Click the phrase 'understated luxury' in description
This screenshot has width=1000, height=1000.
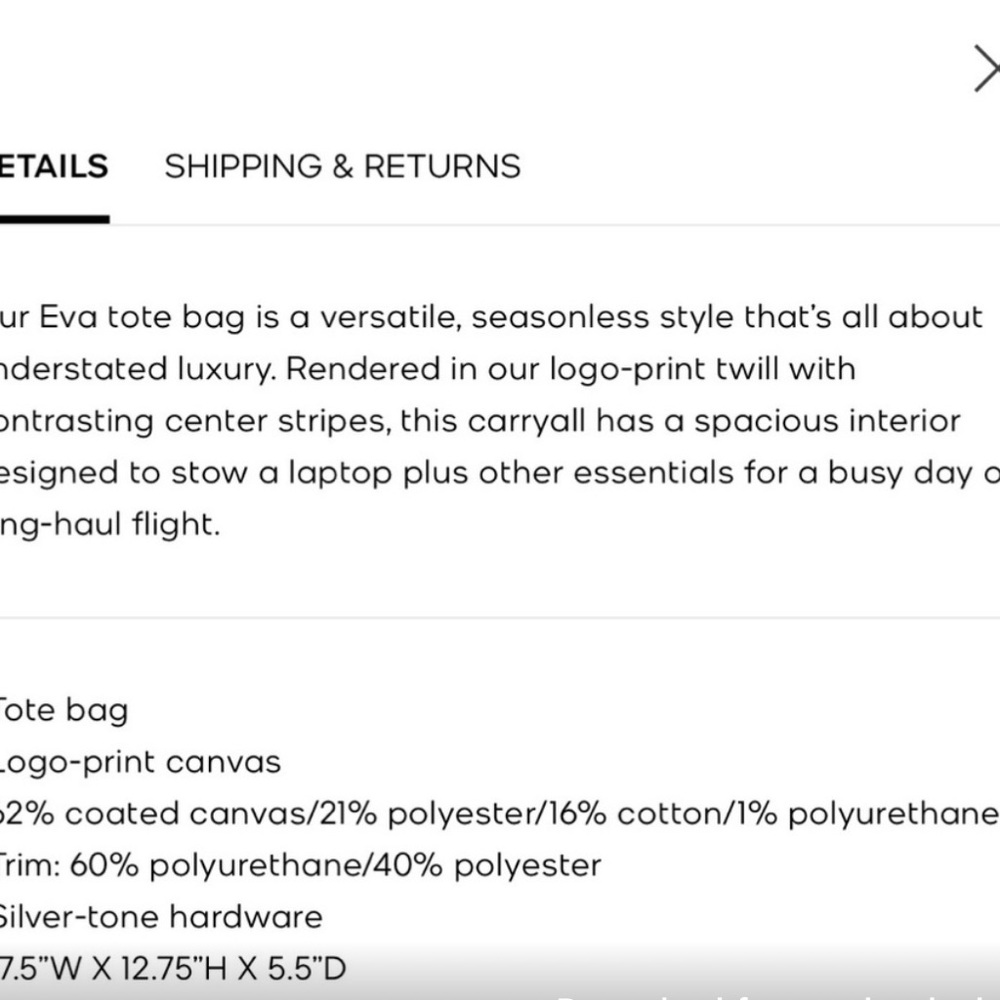[138, 369]
